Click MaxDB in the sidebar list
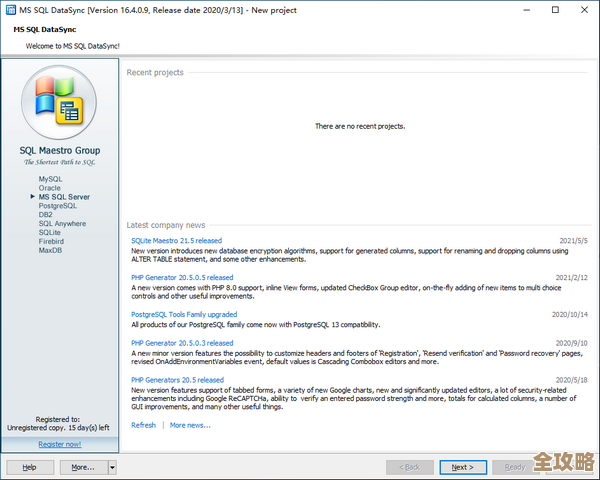Image resolution: width=600 pixels, height=480 pixels. pos(50,251)
